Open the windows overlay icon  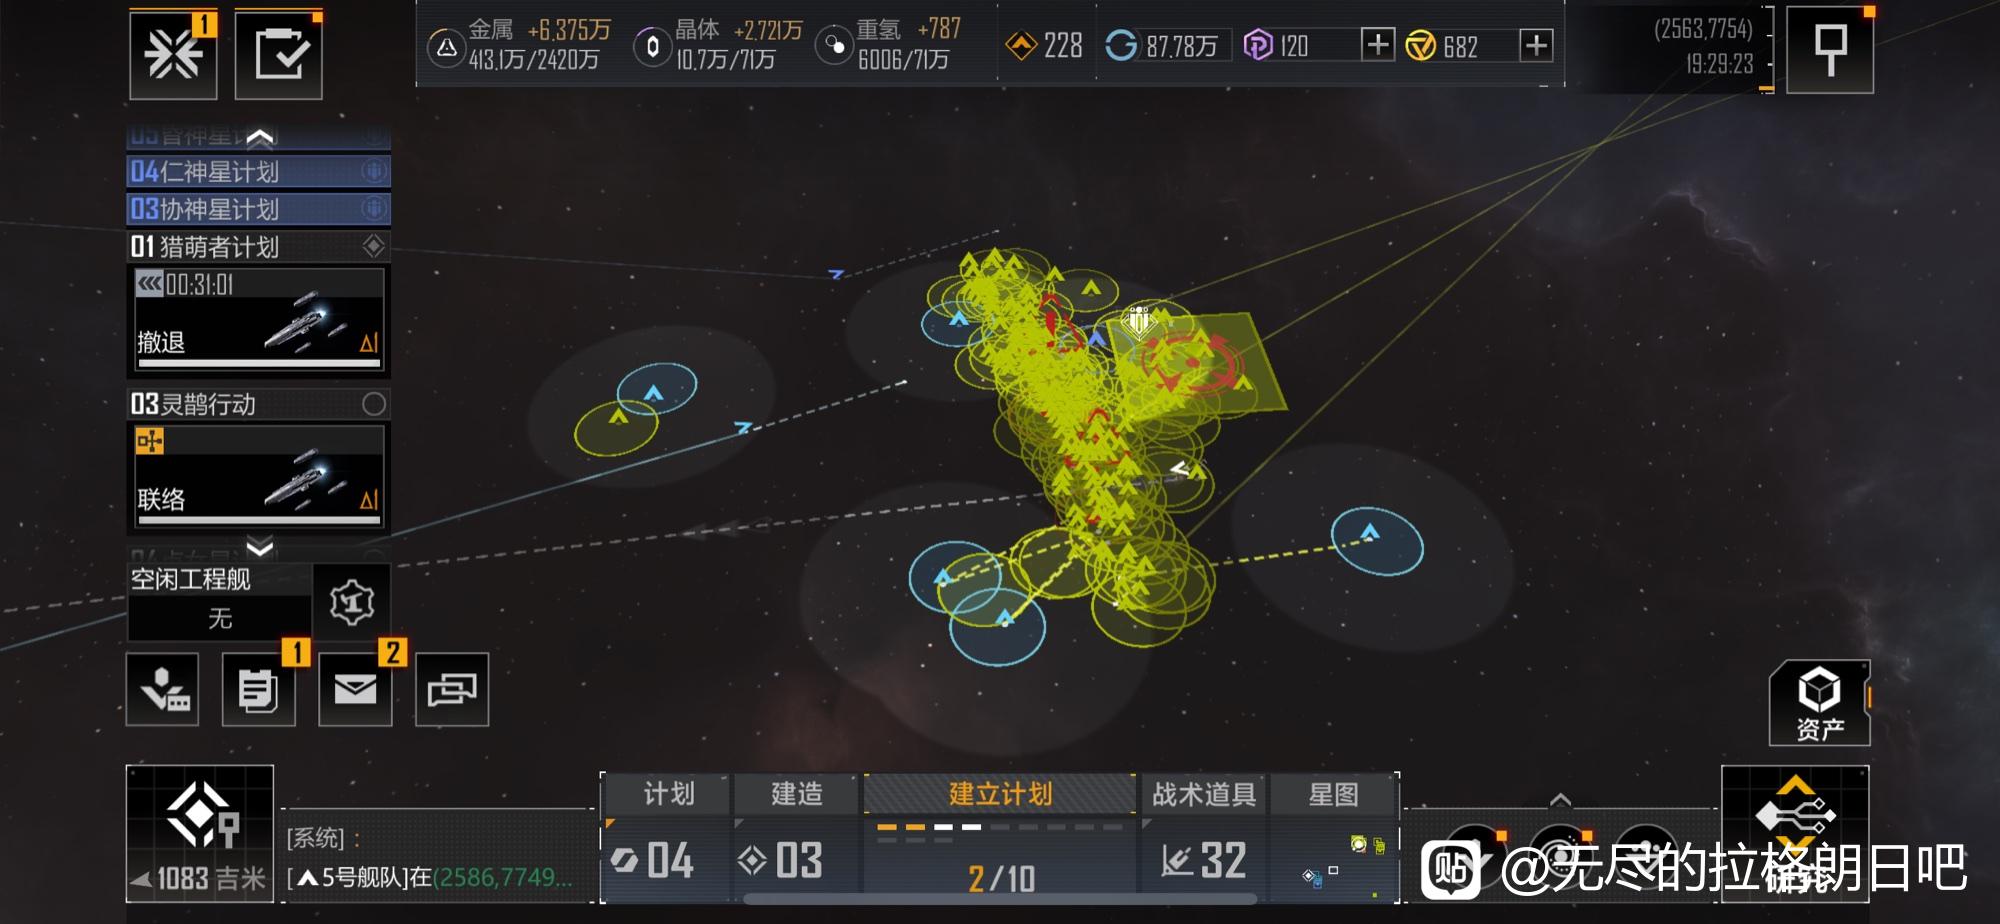[x=452, y=689]
